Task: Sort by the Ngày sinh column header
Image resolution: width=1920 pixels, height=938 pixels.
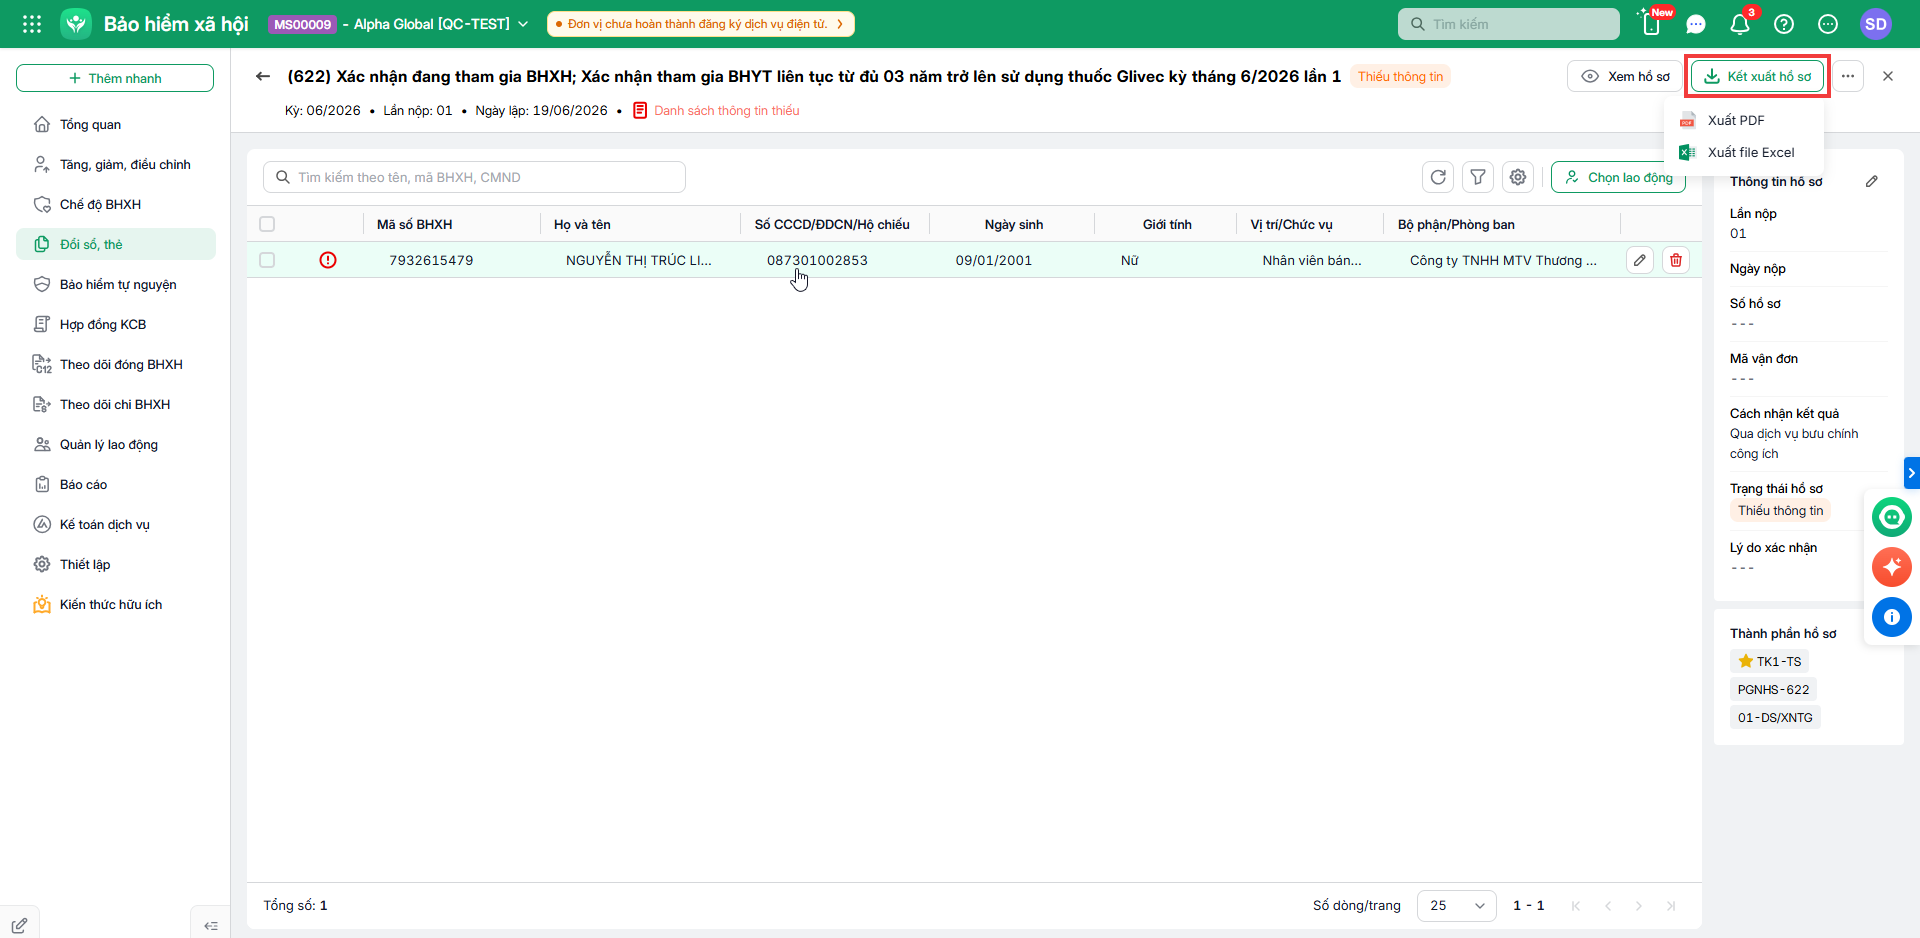Action: [1013, 224]
